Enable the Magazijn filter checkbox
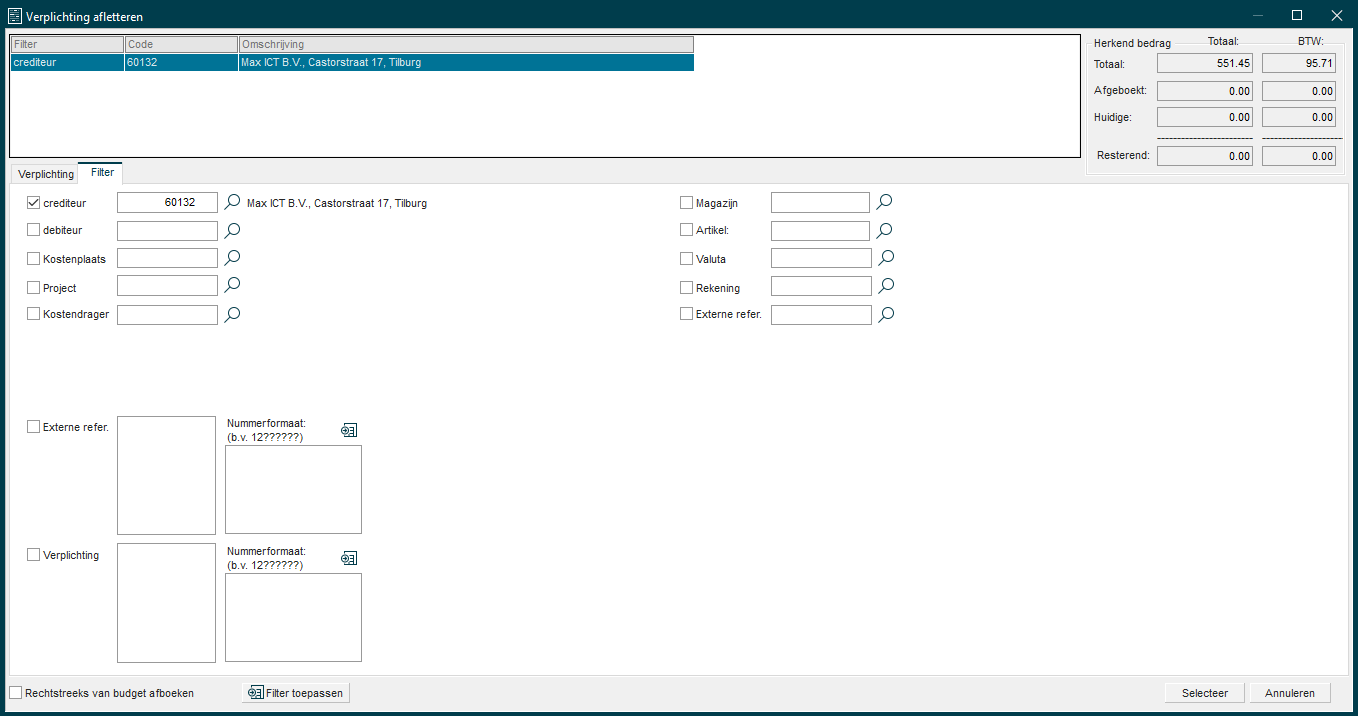Image resolution: width=1358 pixels, height=716 pixels. tap(686, 203)
